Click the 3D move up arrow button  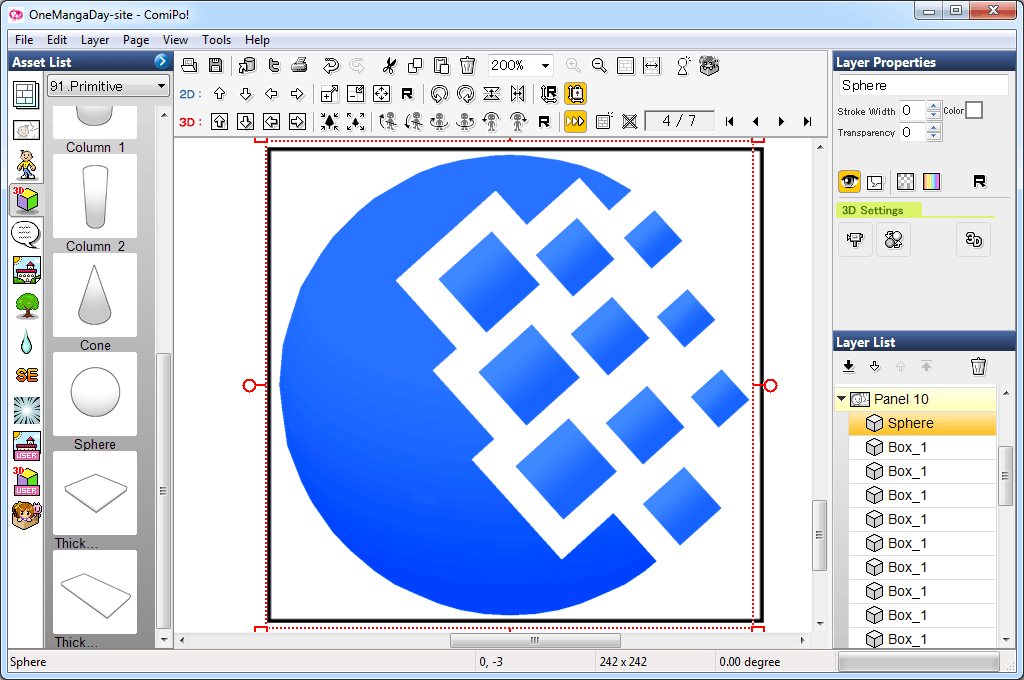pos(219,121)
